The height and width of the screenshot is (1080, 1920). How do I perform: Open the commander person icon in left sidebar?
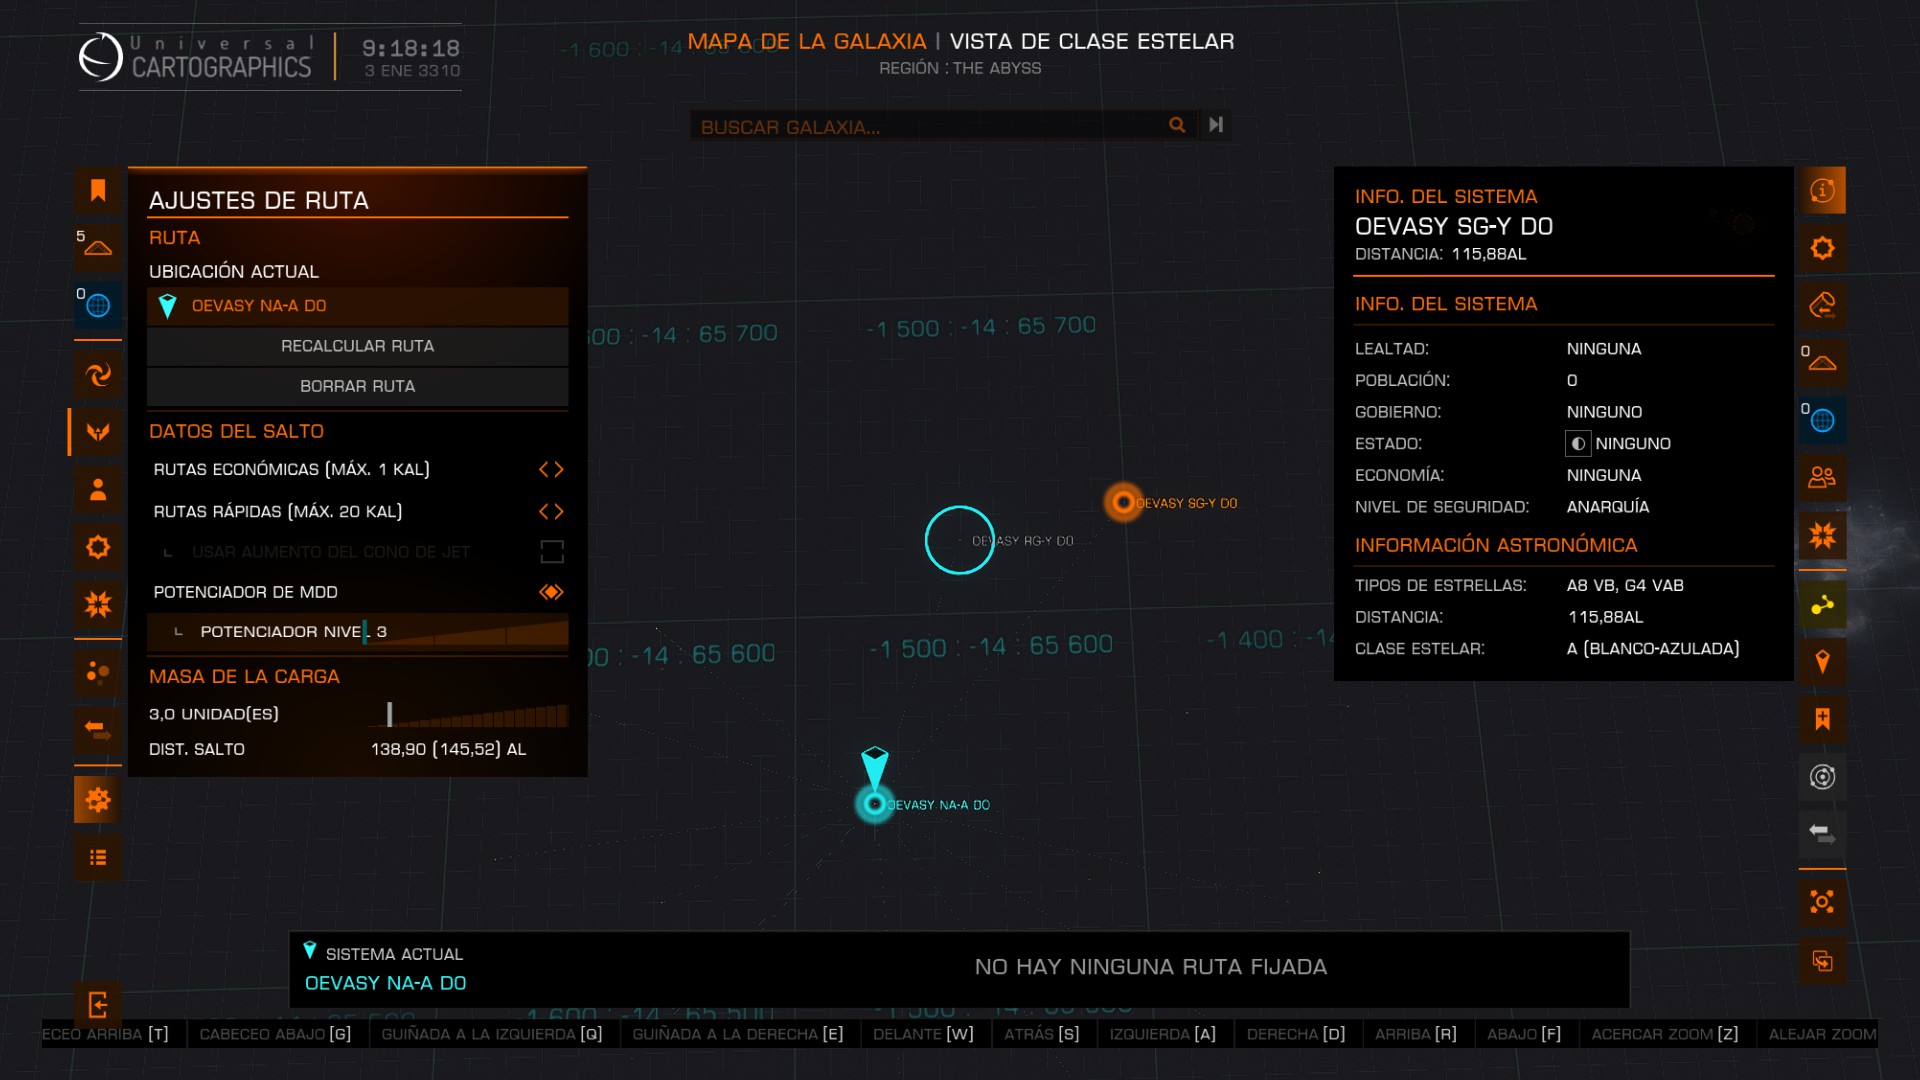tap(98, 490)
